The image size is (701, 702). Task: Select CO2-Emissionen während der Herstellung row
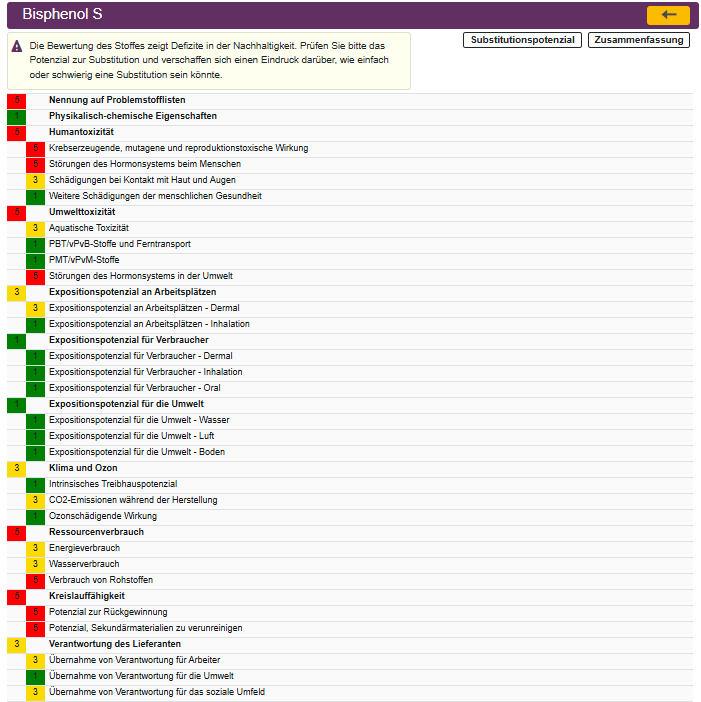(133, 500)
